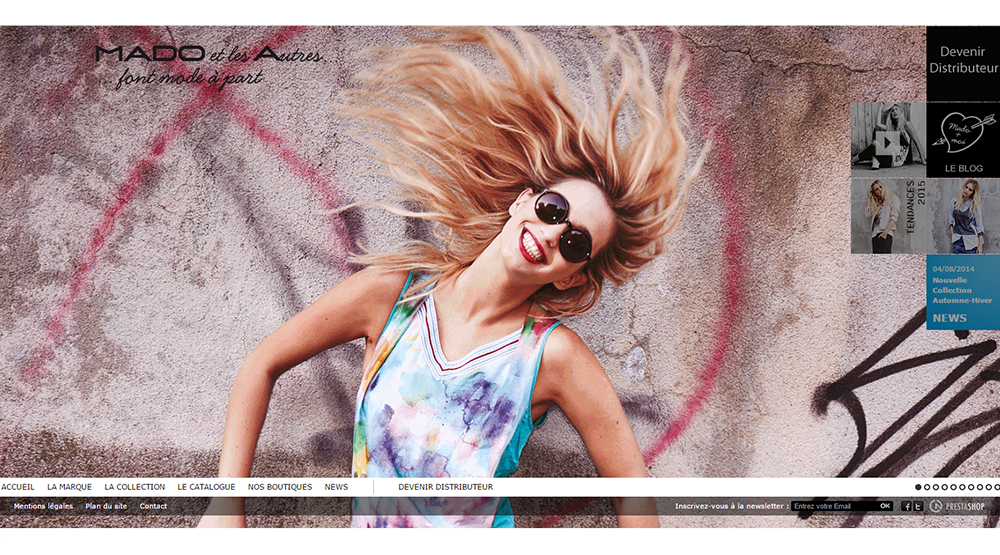Open Le Catalogue menu item
Screen dimensions: 1000x555
206,487
